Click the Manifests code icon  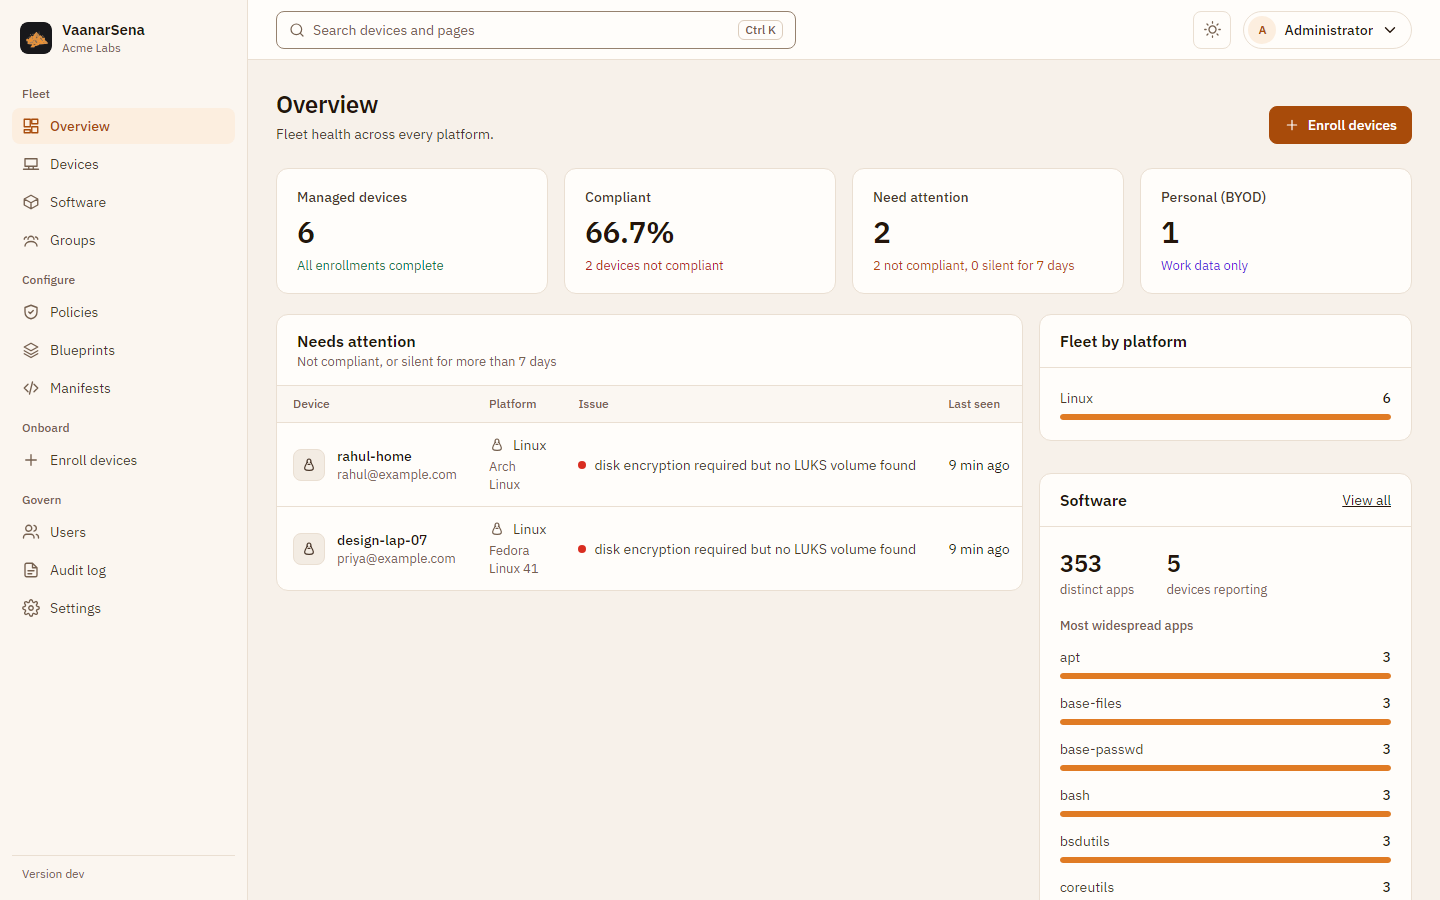(x=31, y=388)
